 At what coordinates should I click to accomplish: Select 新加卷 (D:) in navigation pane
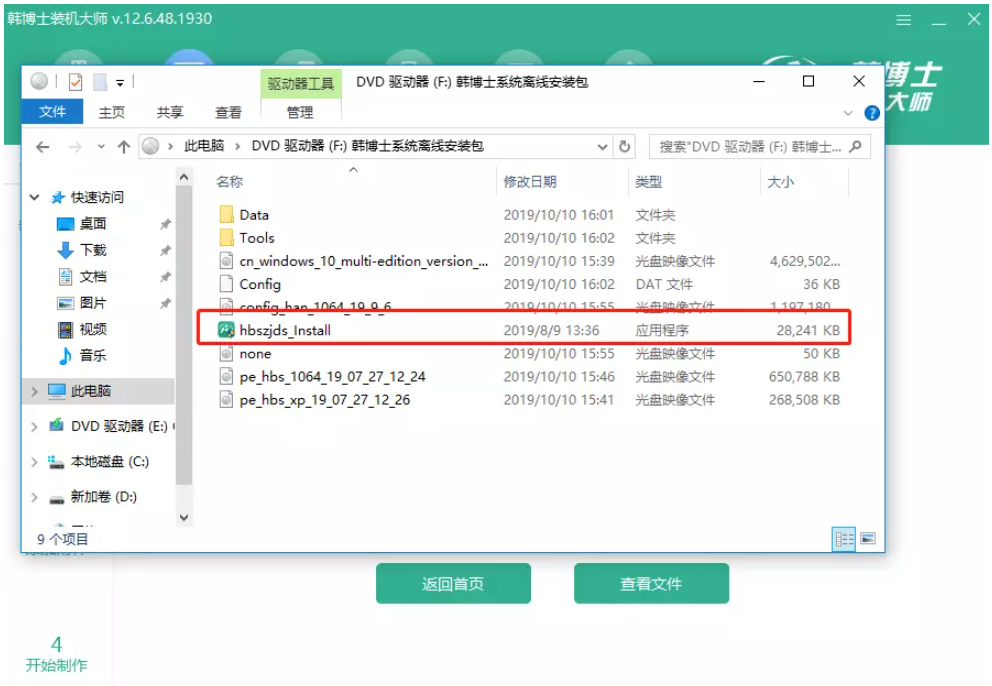[x=103, y=497]
